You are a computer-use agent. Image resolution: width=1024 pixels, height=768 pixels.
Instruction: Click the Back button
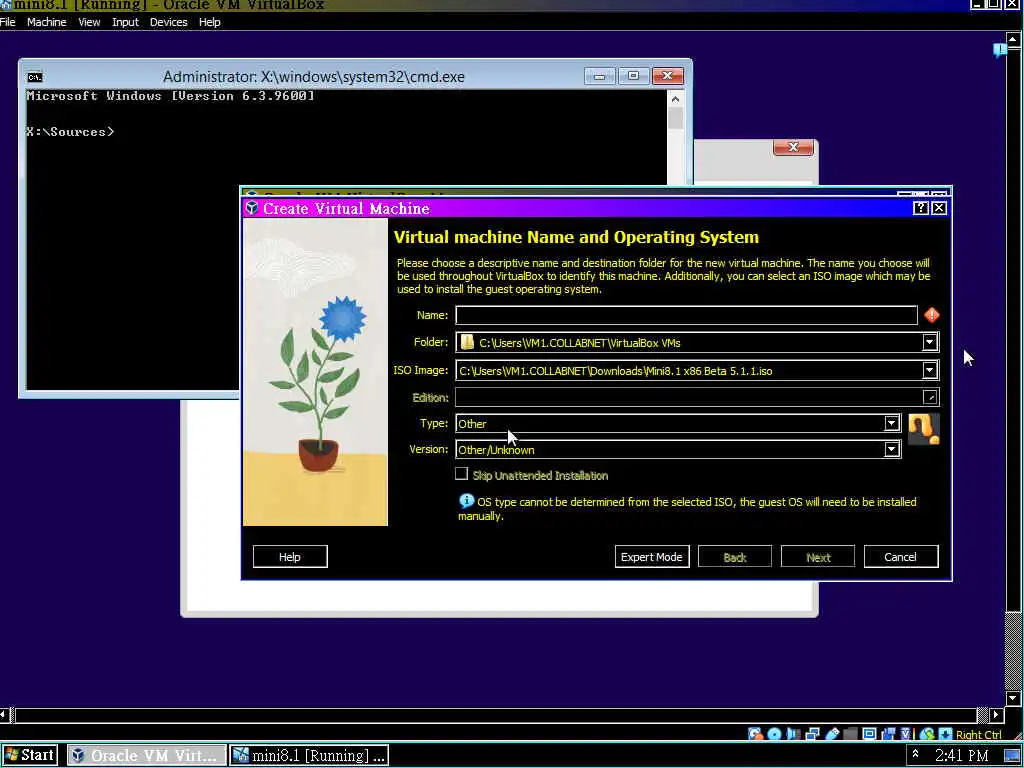pos(735,557)
